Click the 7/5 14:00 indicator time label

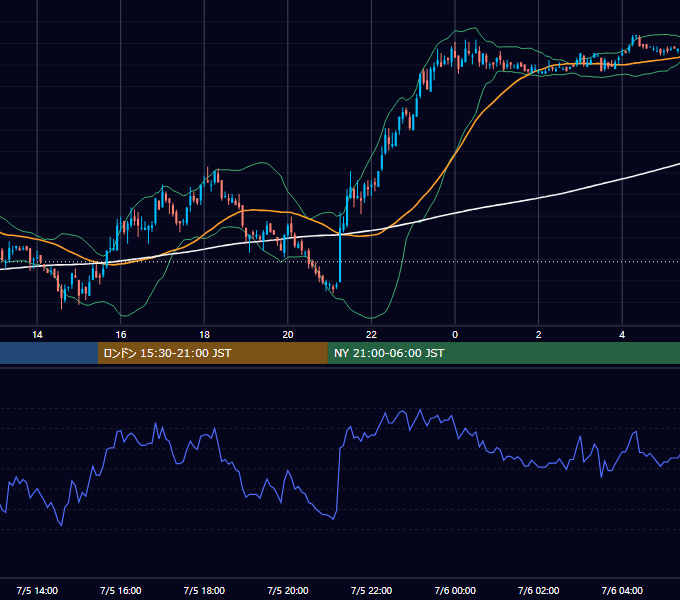coord(37,590)
